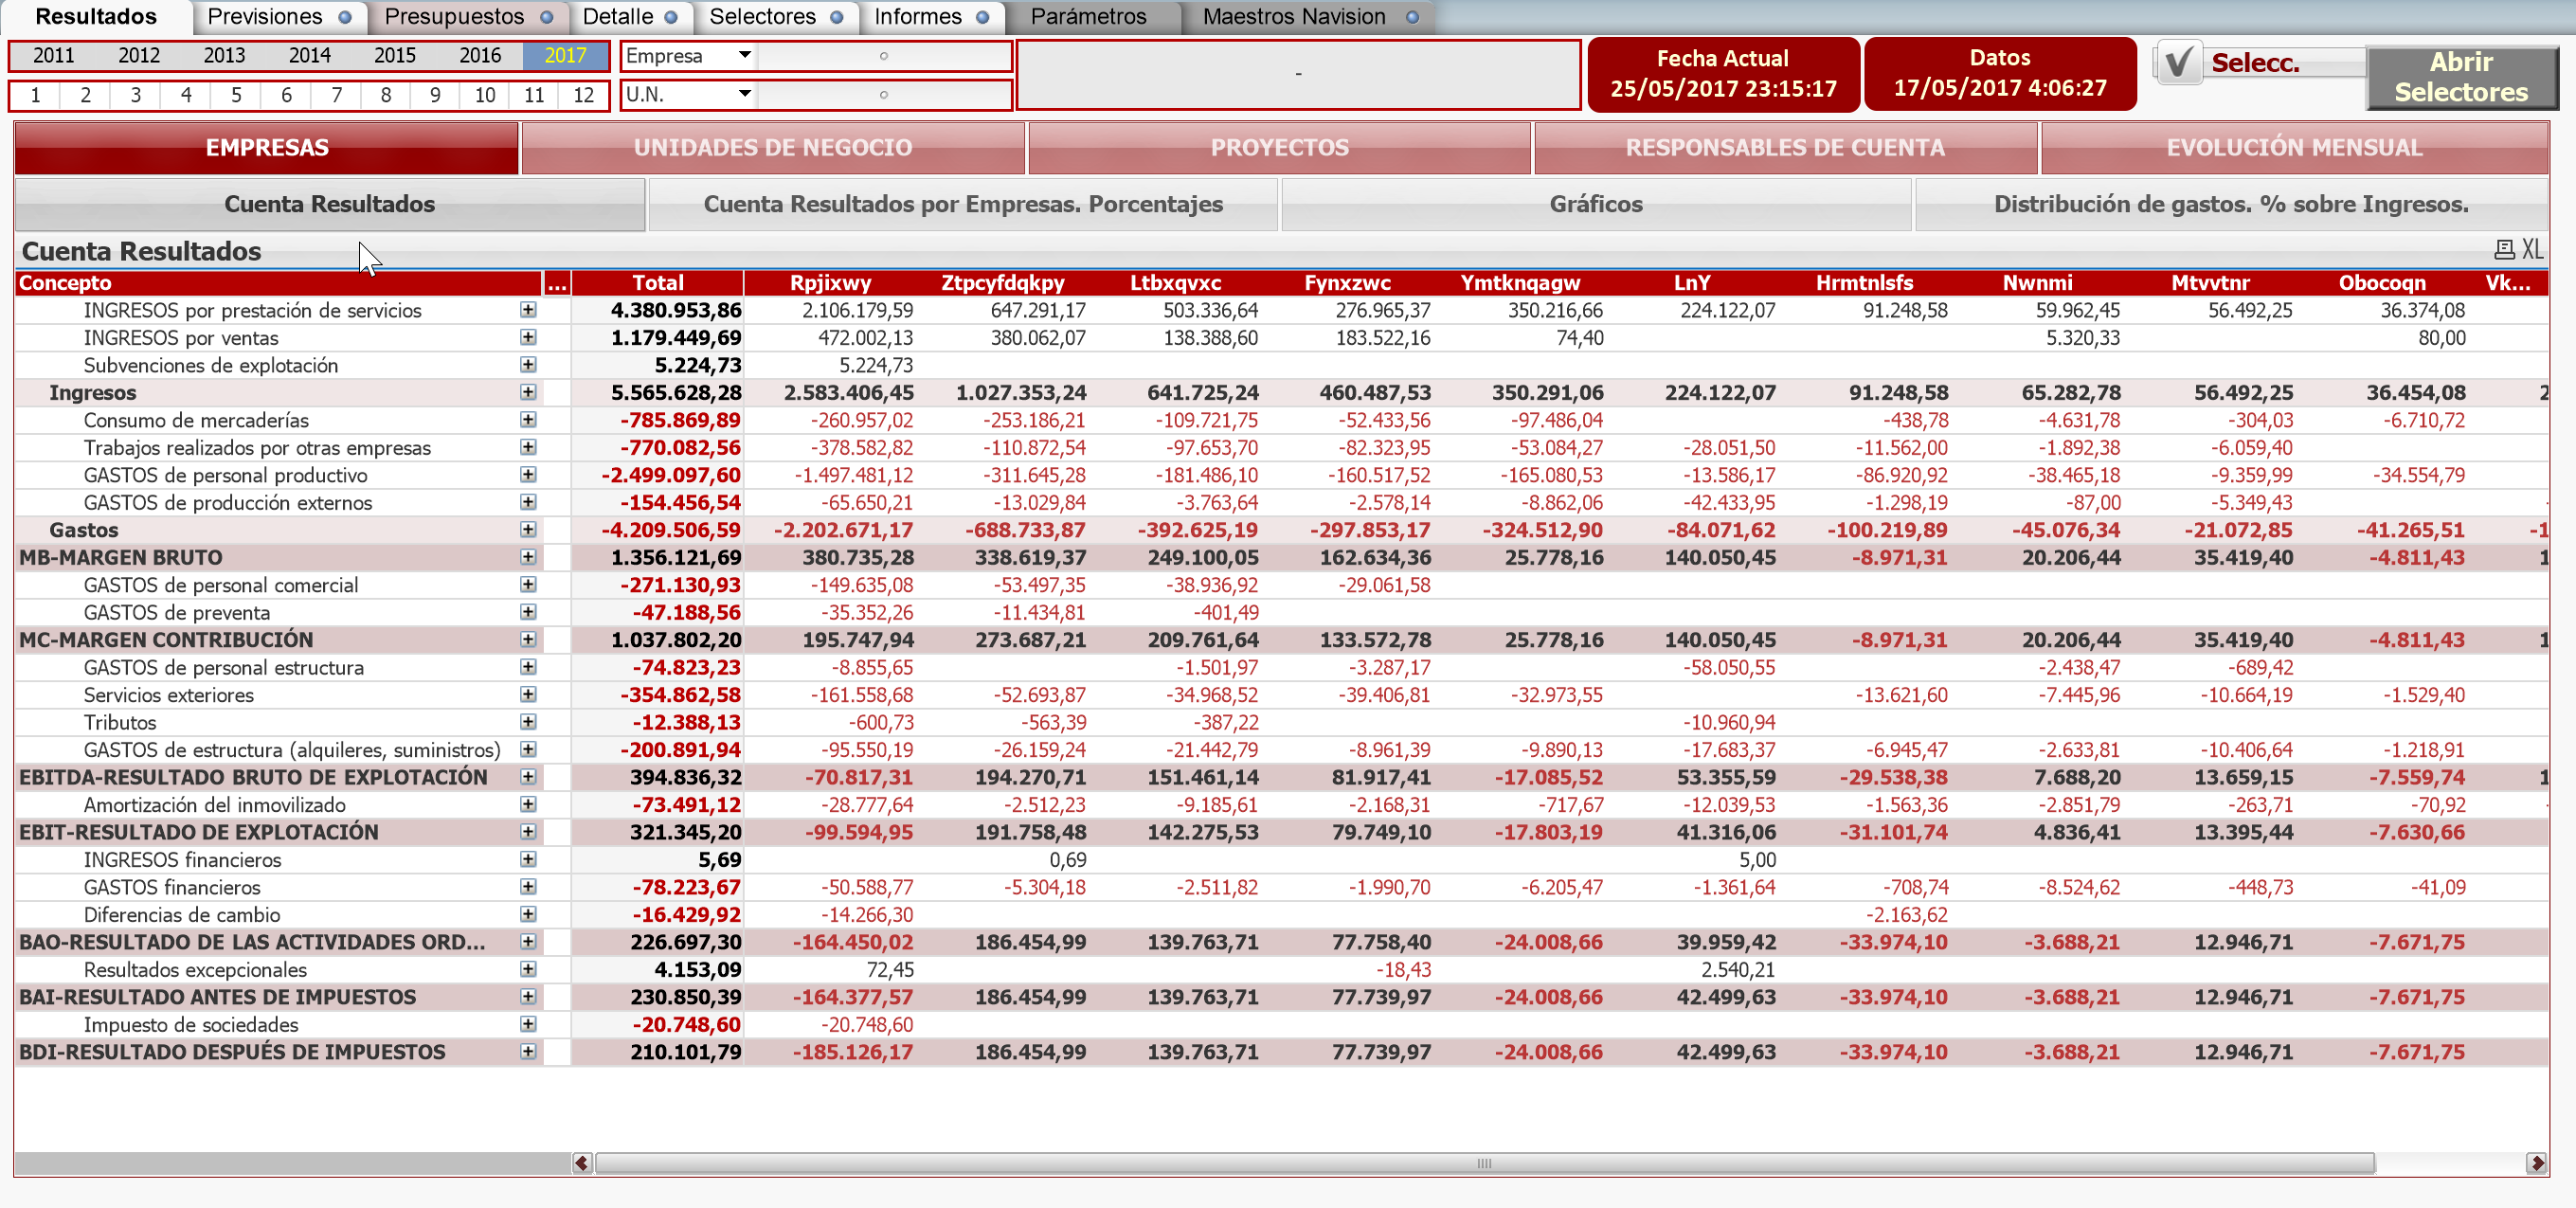2576x1208 pixels.
Task: Click the Concepto column header
Action: [x=278, y=283]
